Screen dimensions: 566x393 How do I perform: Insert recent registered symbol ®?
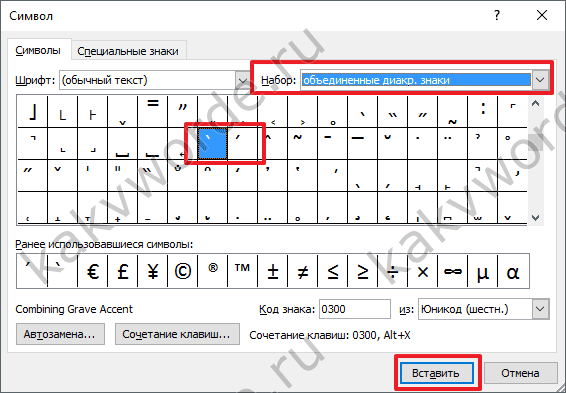213,271
